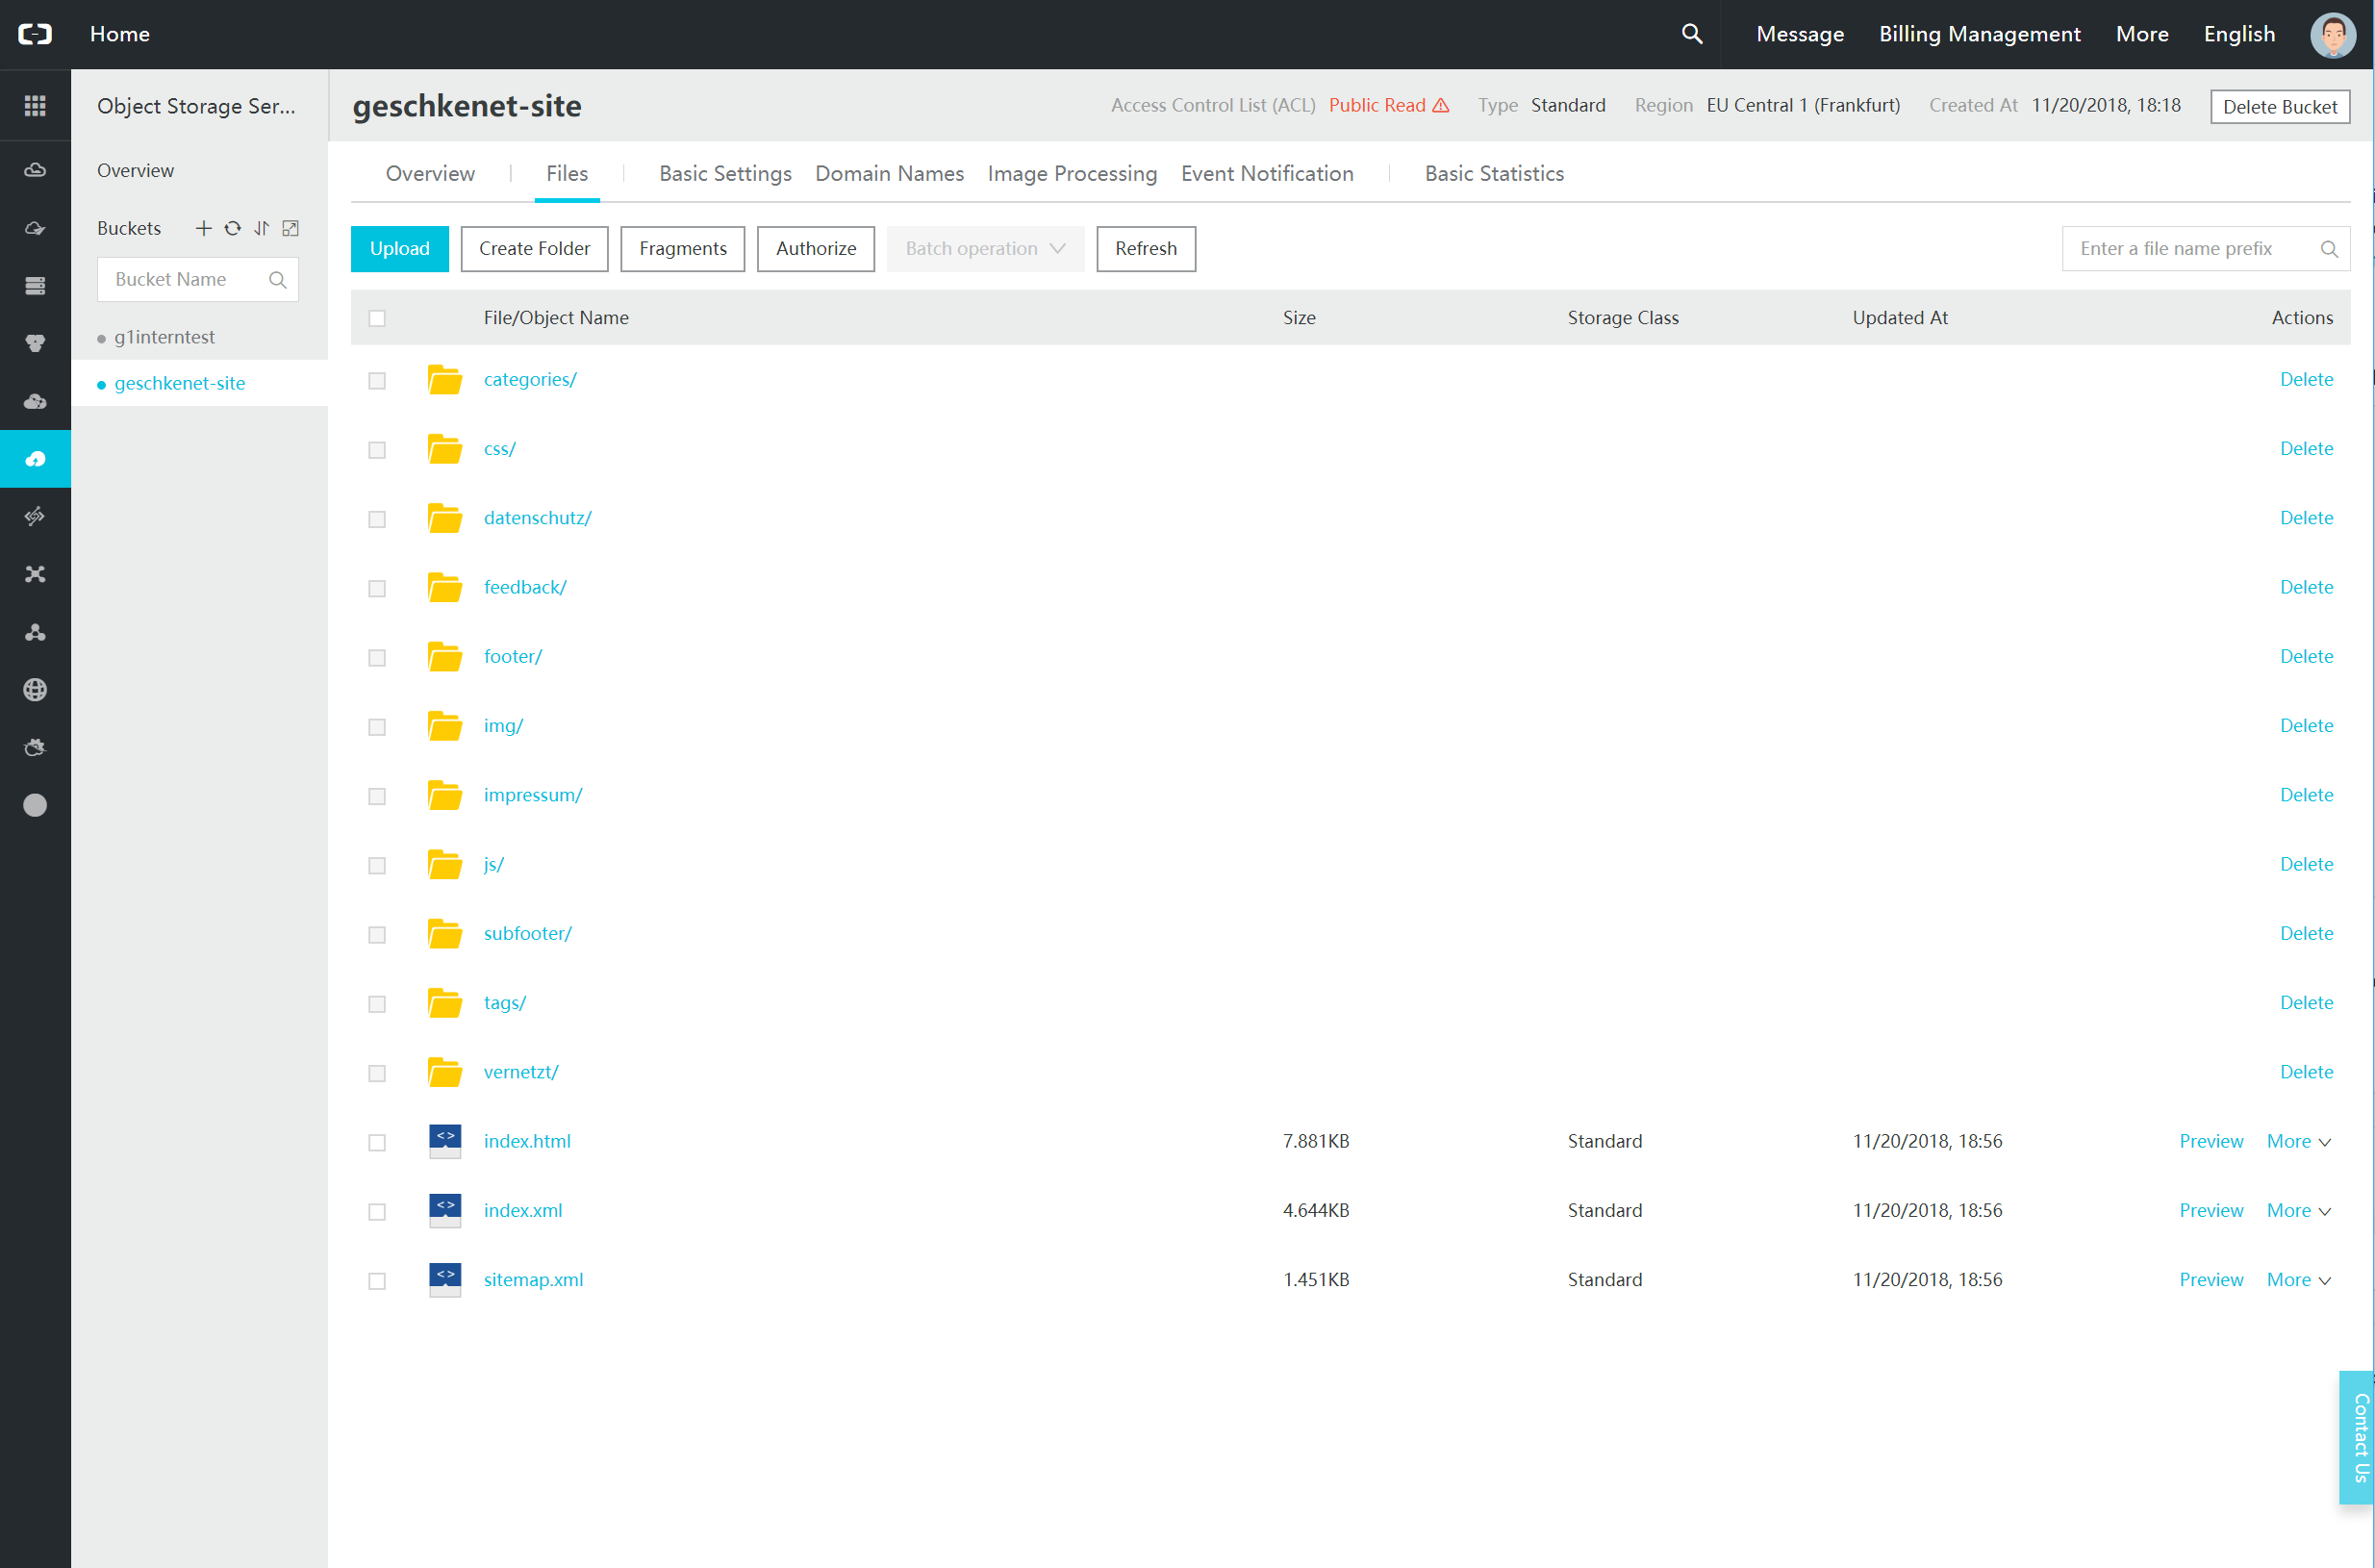
Task: Click the Upload button
Action: tap(400, 249)
